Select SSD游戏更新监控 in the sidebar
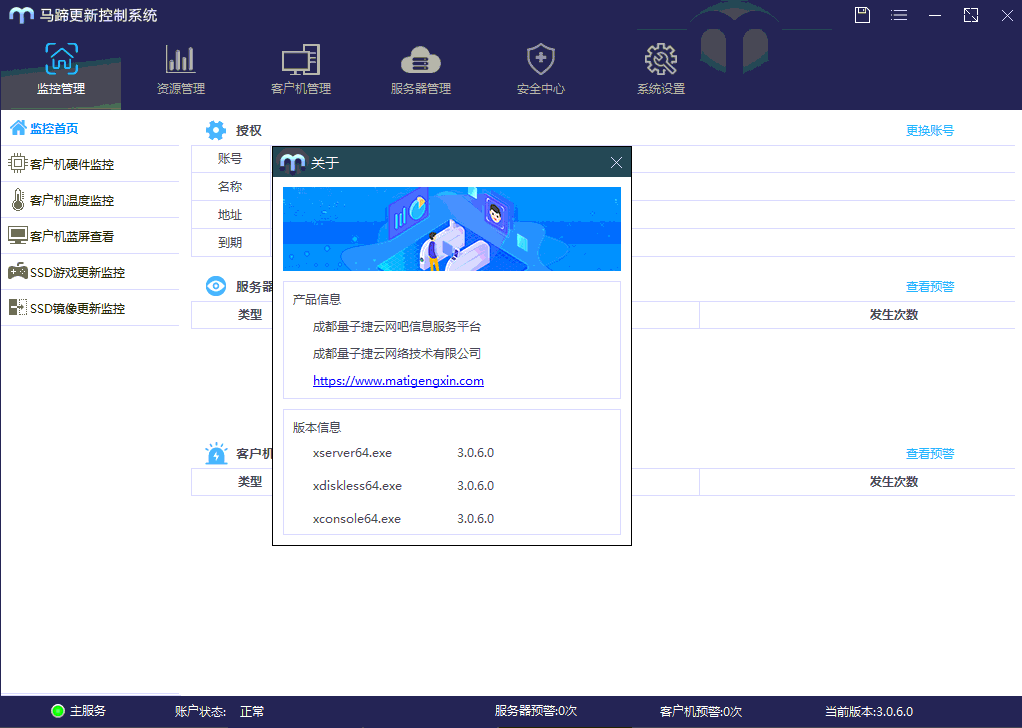 (x=90, y=271)
